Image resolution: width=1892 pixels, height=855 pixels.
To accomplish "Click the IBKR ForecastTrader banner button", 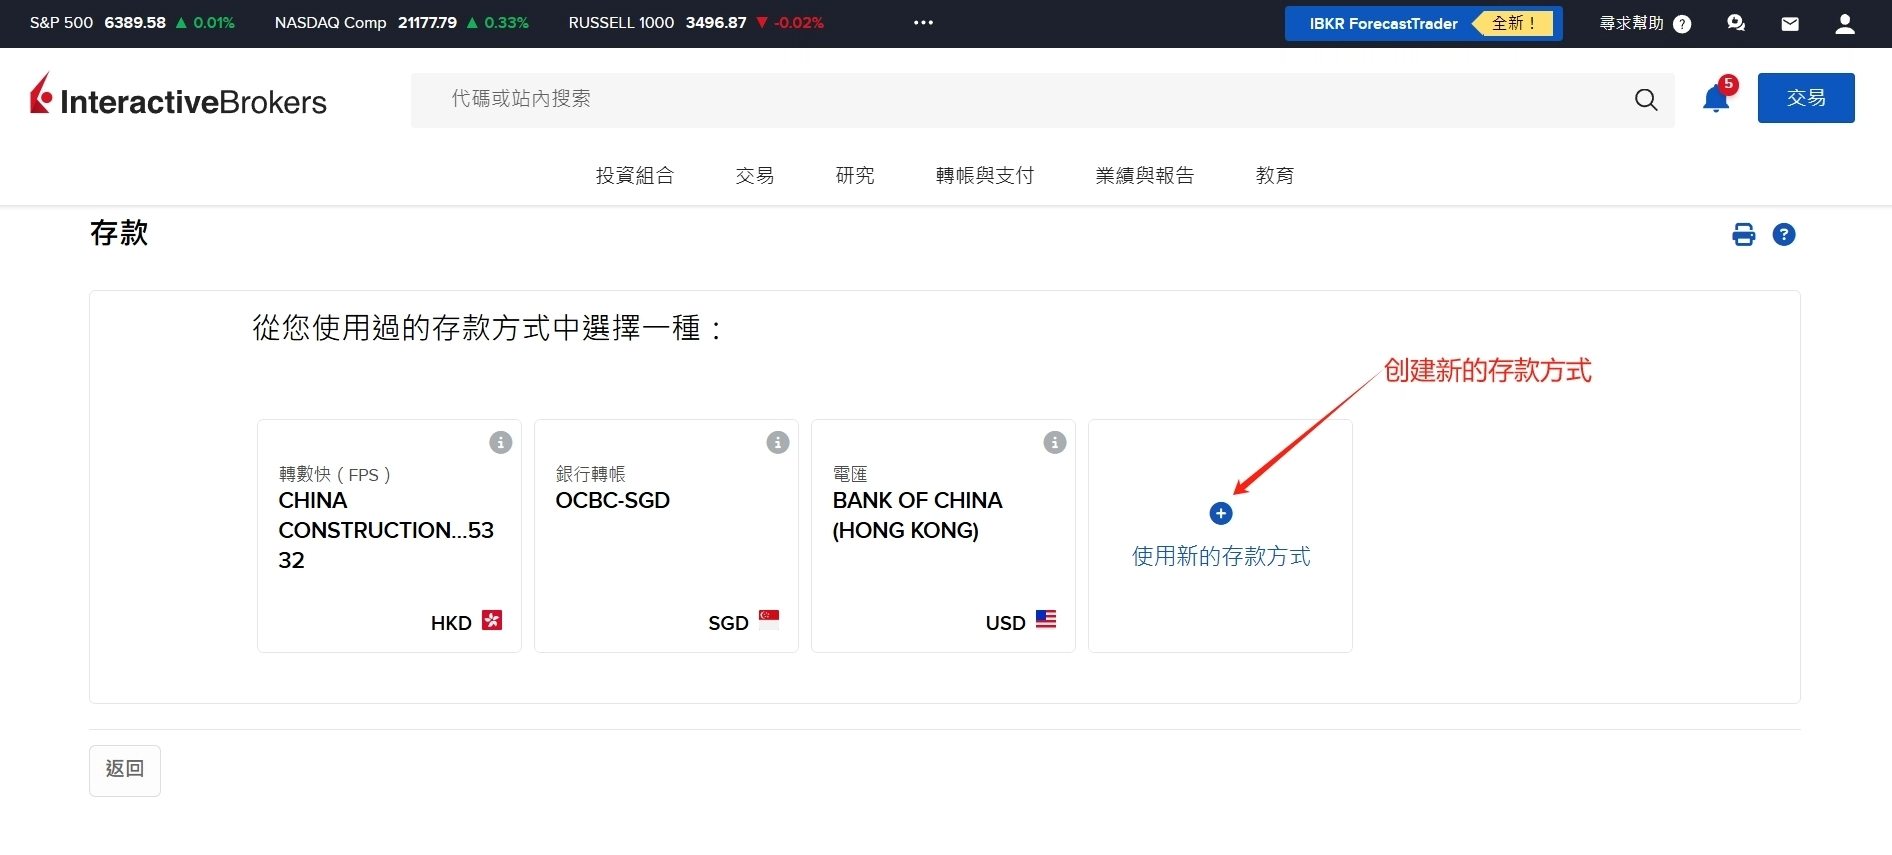I will coord(1423,23).
